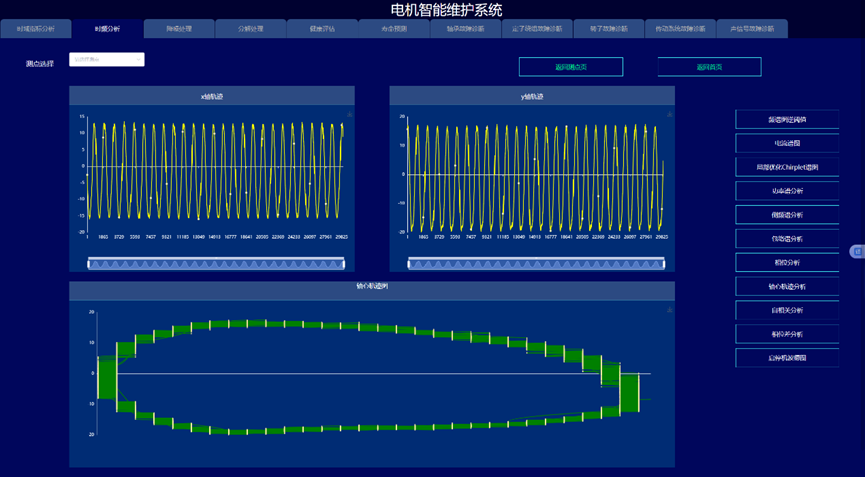Open the 测点选择 dropdown
The image size is (865, 477).
pyautogui.click(x=107, y=60)
